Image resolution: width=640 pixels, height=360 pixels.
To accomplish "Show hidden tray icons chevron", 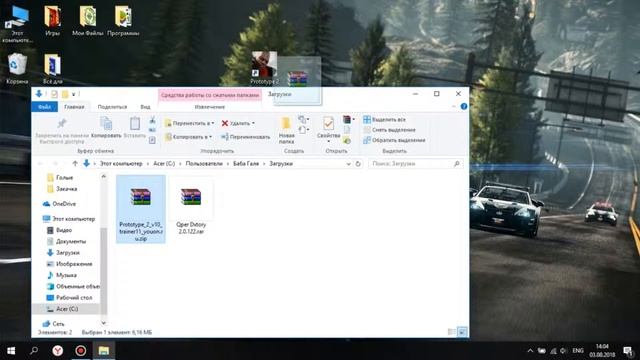I will (x=530, y=351).
